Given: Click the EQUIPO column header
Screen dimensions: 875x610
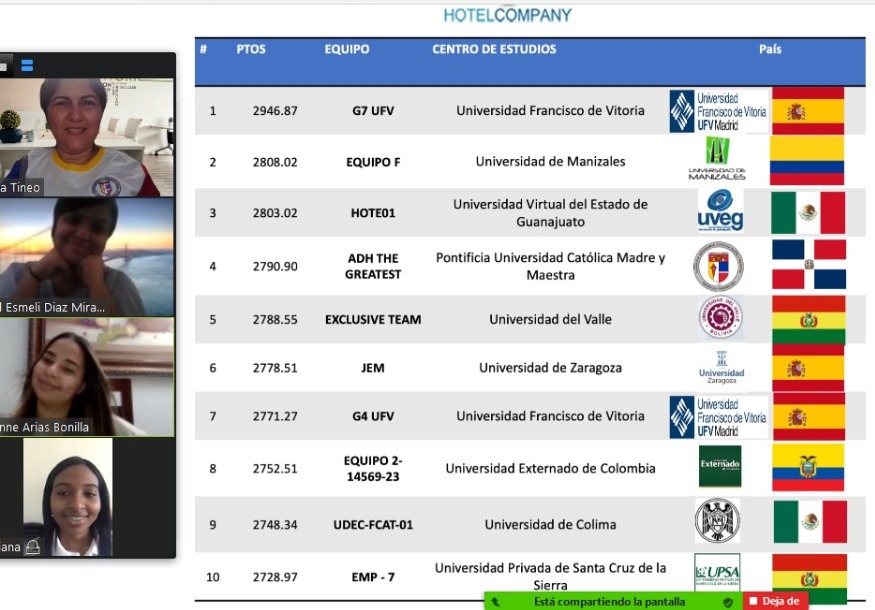Looking at the screenshot, I should coord(347,49).
